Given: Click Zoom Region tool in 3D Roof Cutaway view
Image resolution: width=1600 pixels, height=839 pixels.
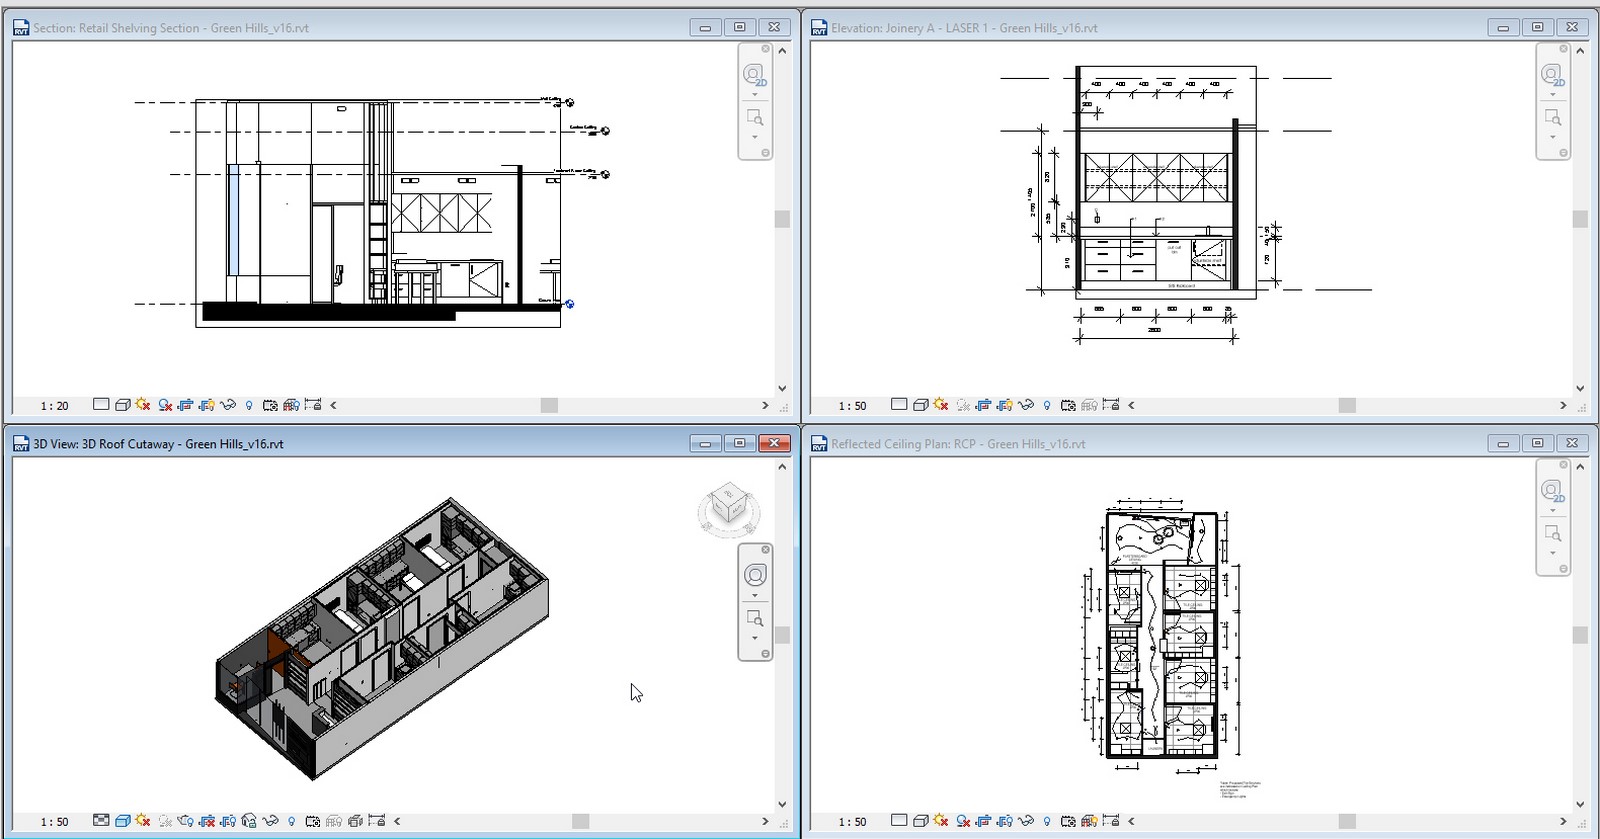Looking at the screenshot, I should click(x=755, y=618).
